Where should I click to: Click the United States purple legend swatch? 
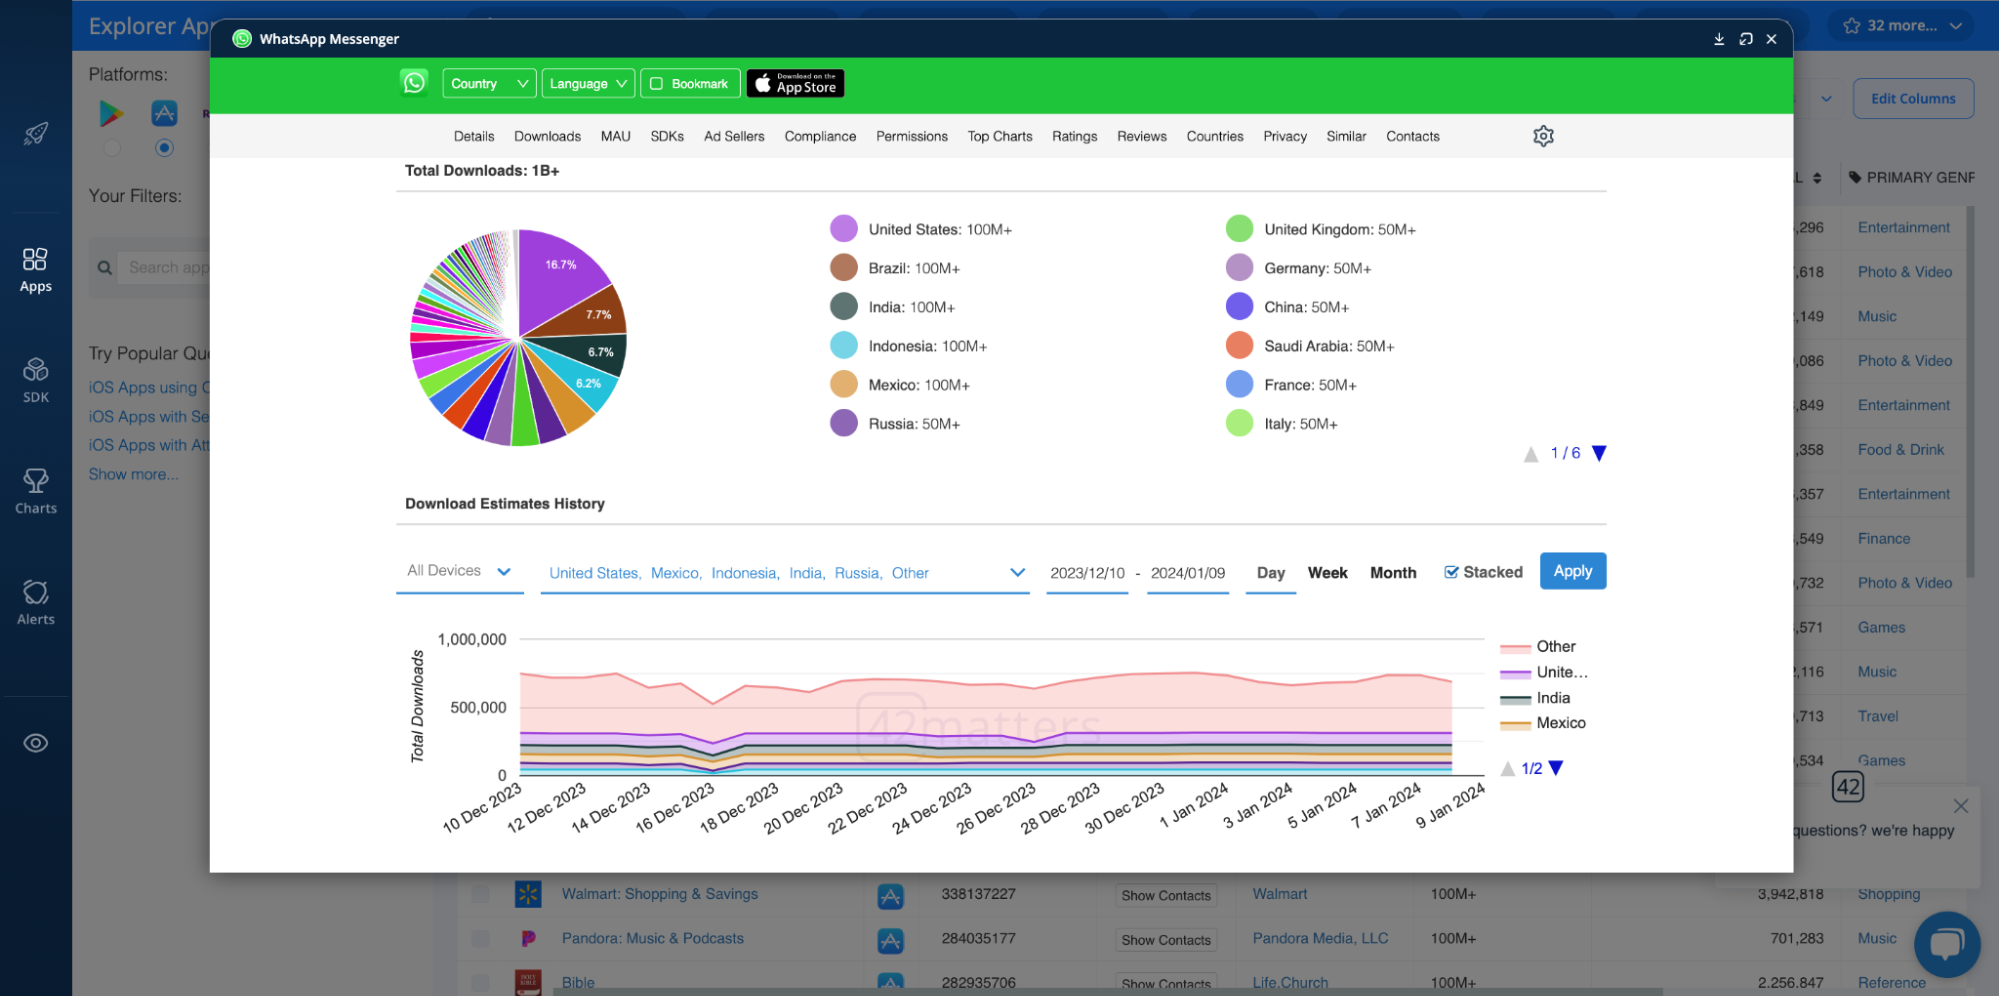844,229
